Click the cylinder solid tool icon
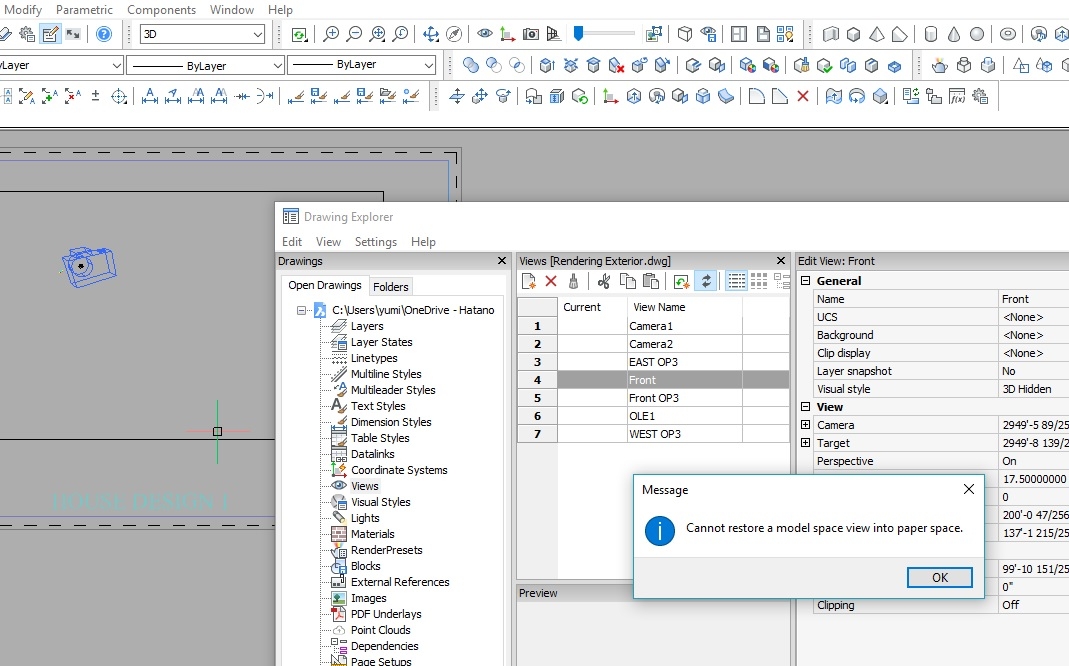 (x=930, y=34)
